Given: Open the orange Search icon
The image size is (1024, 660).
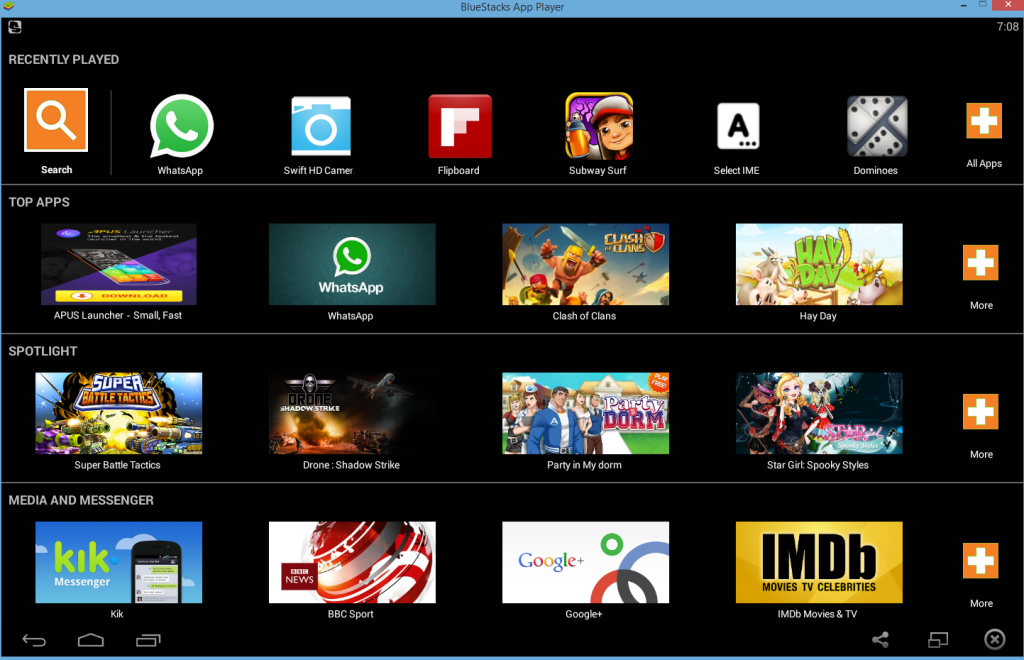Looking at the screenshot, I should pyautogui.click(x=56, y=120).
